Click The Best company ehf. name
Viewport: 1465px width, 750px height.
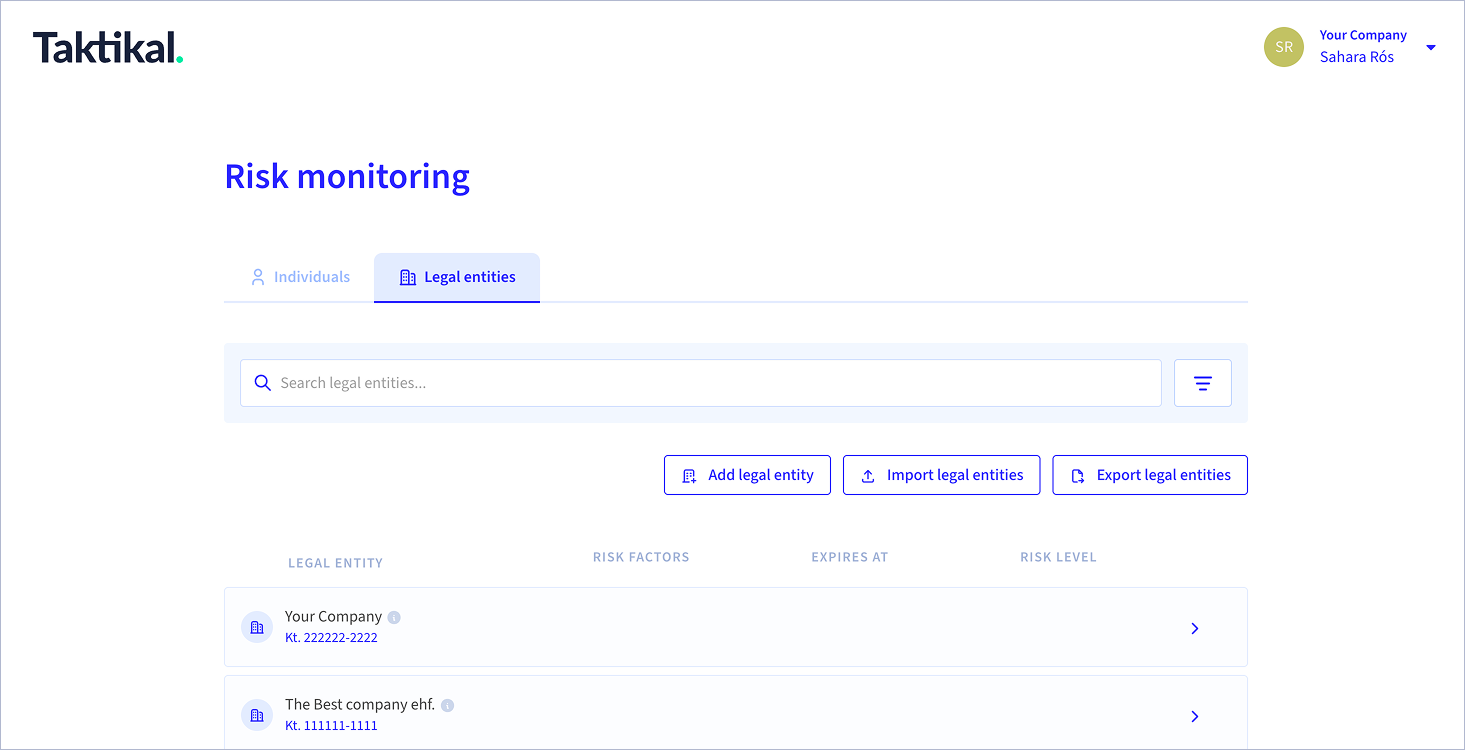(360, 704)
